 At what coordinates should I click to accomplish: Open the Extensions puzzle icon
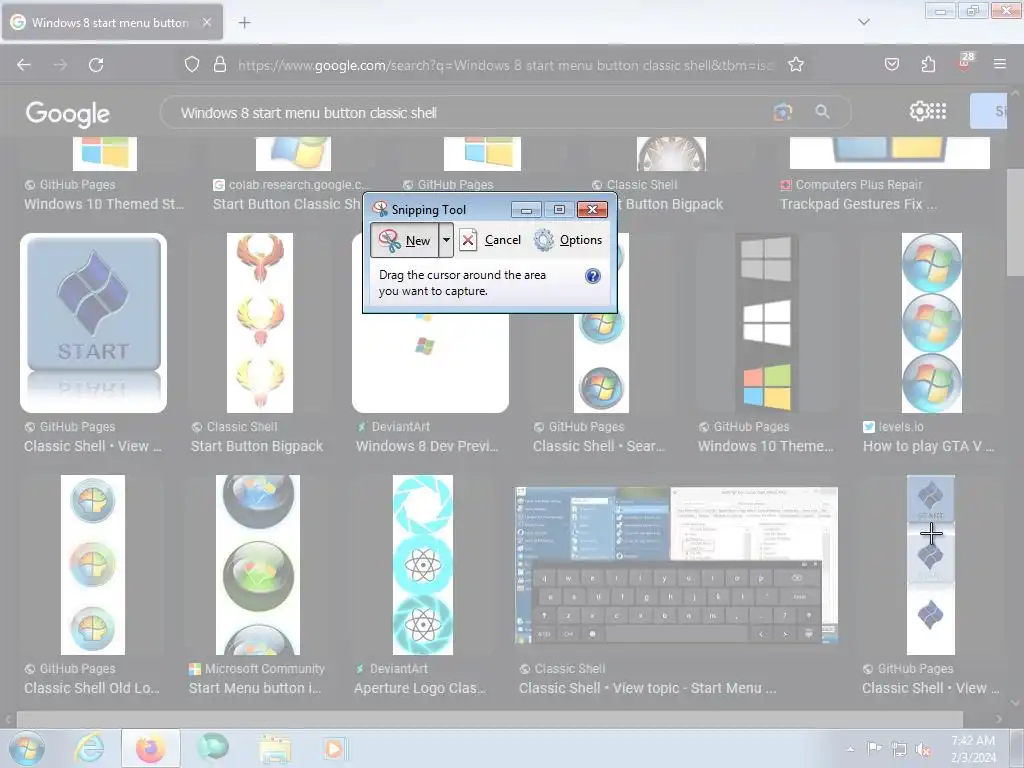[928, 64]
